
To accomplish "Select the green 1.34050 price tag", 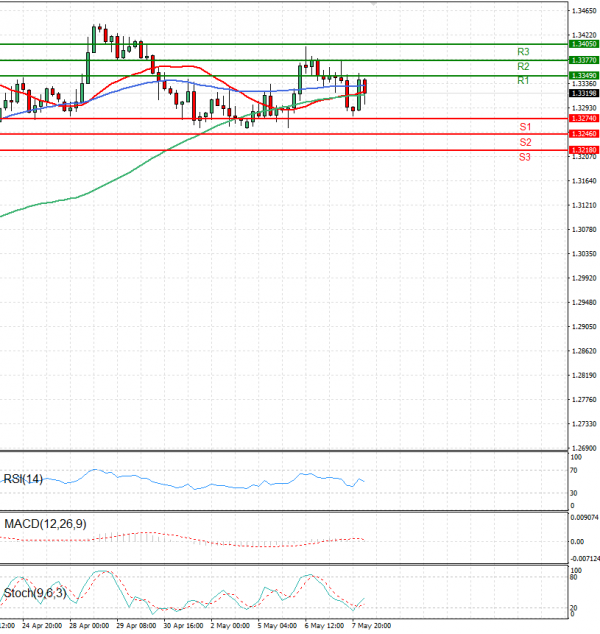I will pyautogui.click(x=583, y=44).
